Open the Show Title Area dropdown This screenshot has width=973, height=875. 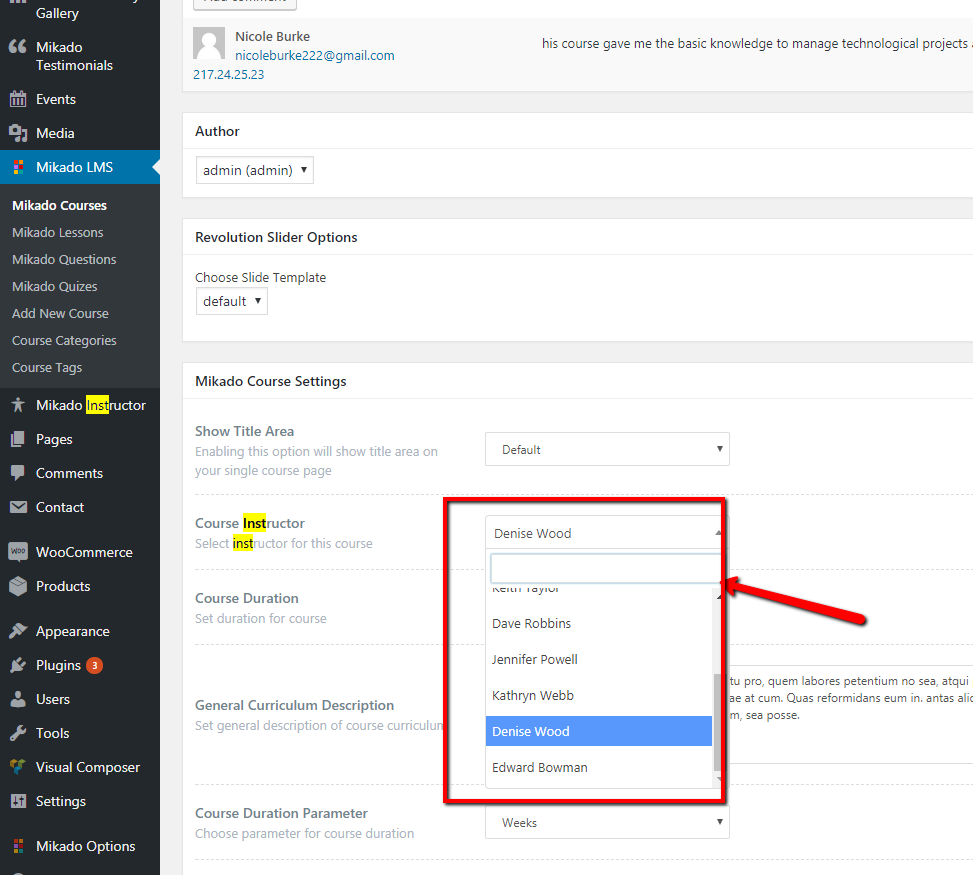607,449
